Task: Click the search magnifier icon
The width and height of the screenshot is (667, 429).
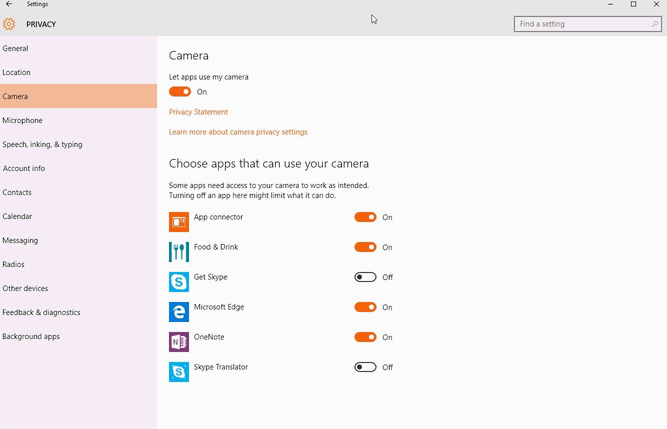Action: click(655, 24)
